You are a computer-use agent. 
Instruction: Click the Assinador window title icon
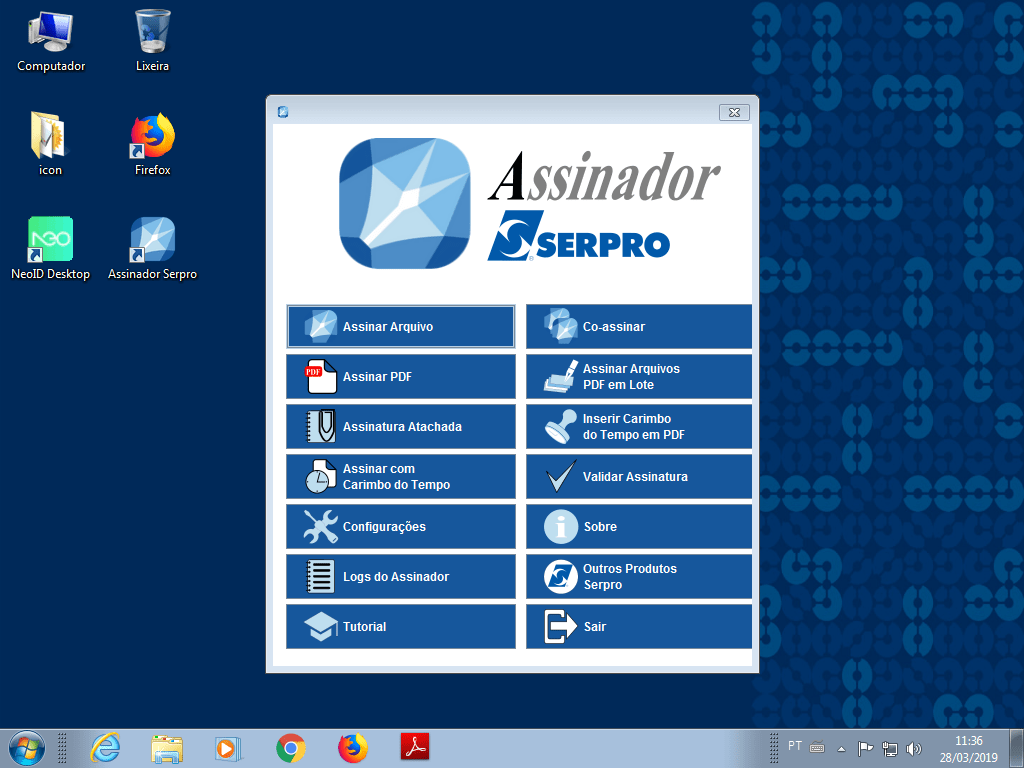click(283, 112)
